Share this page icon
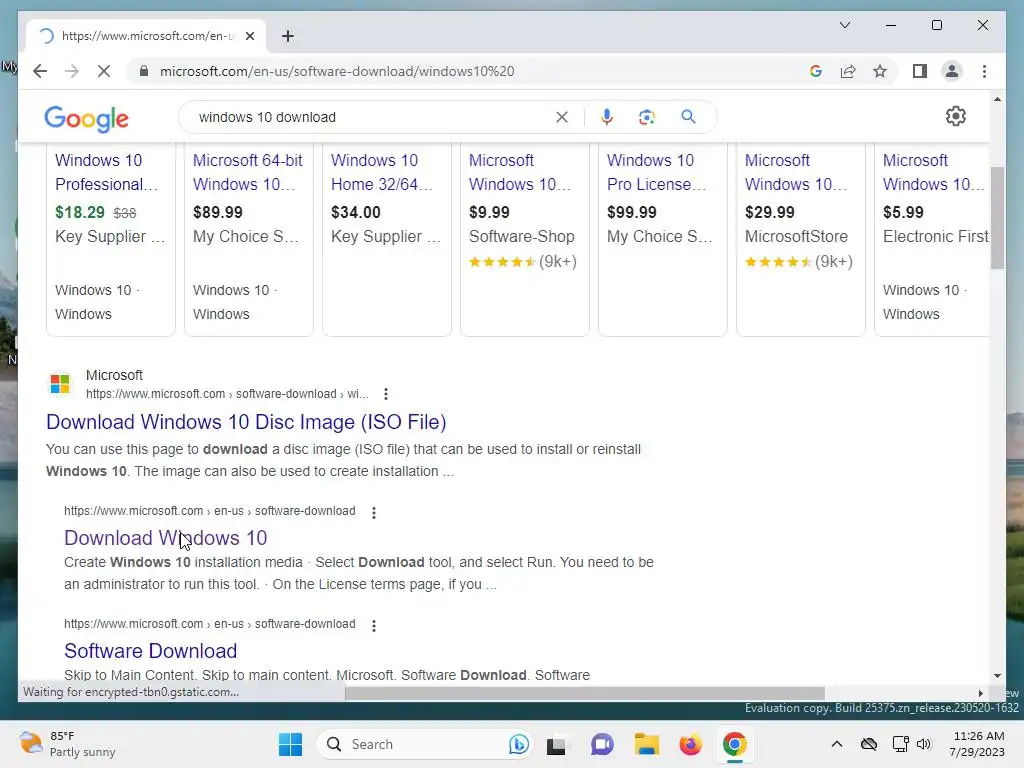1024x768 pixels. [848, 71]
